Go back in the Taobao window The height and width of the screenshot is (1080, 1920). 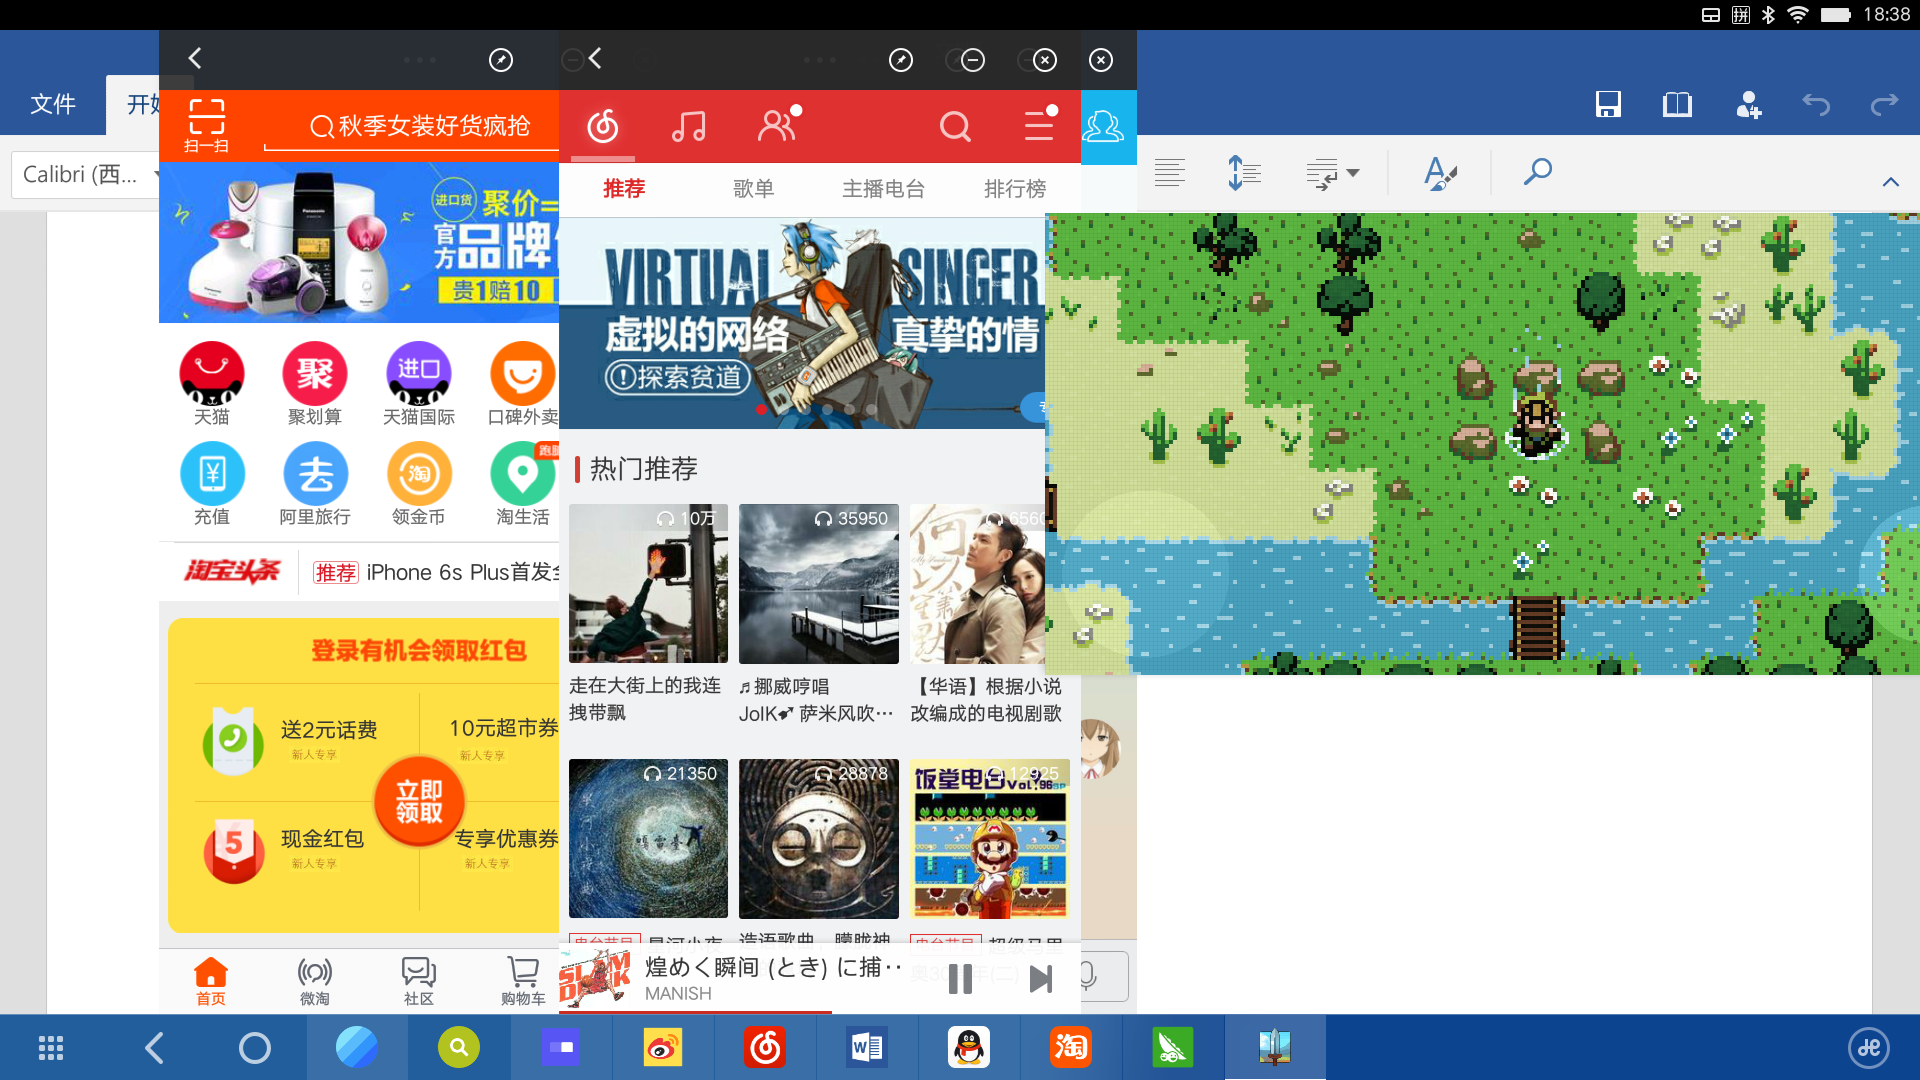(195, 59)
